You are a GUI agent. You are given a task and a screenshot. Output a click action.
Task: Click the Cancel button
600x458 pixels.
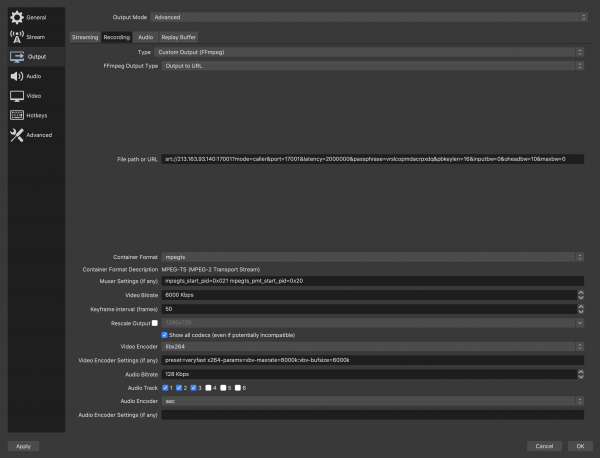[544, 446]
